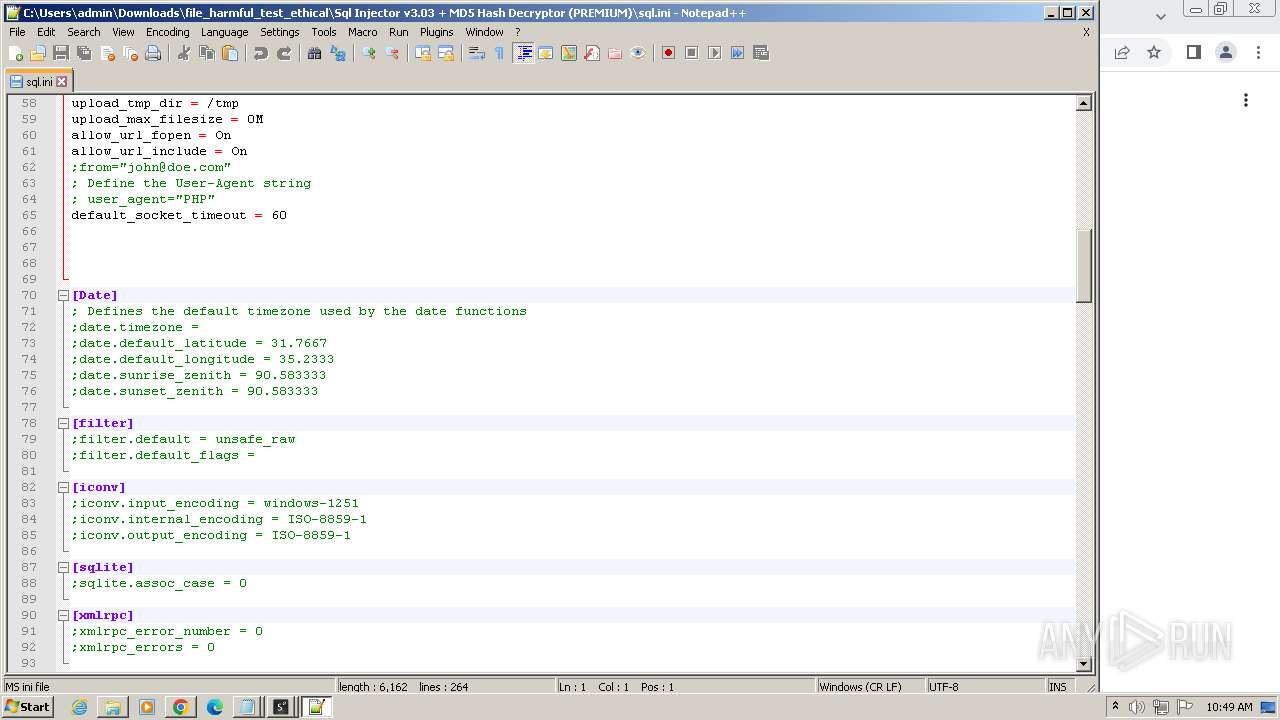Open the Language menu

pyautogui.click(x=224, y=32)
